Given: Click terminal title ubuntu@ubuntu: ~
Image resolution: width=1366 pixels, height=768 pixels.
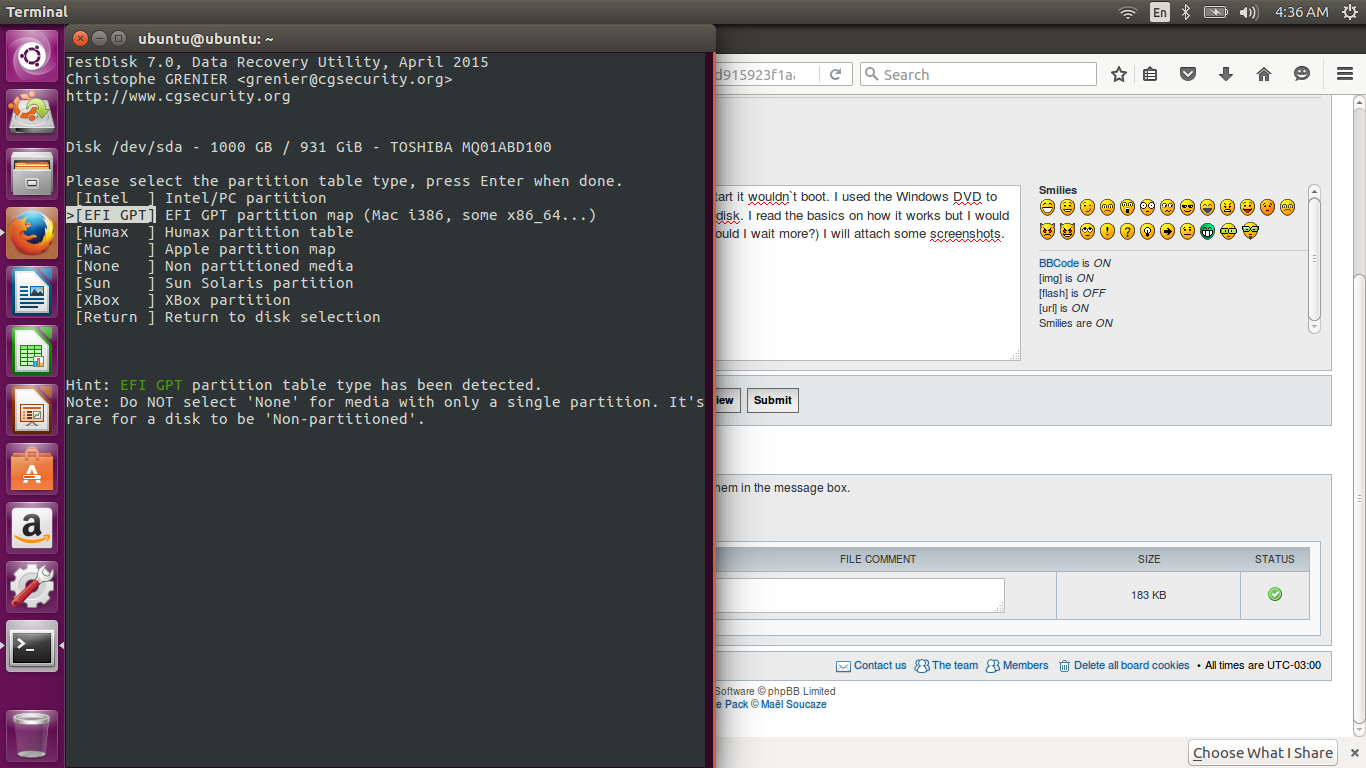Looking at the screenshot, I should pos(206,39).
